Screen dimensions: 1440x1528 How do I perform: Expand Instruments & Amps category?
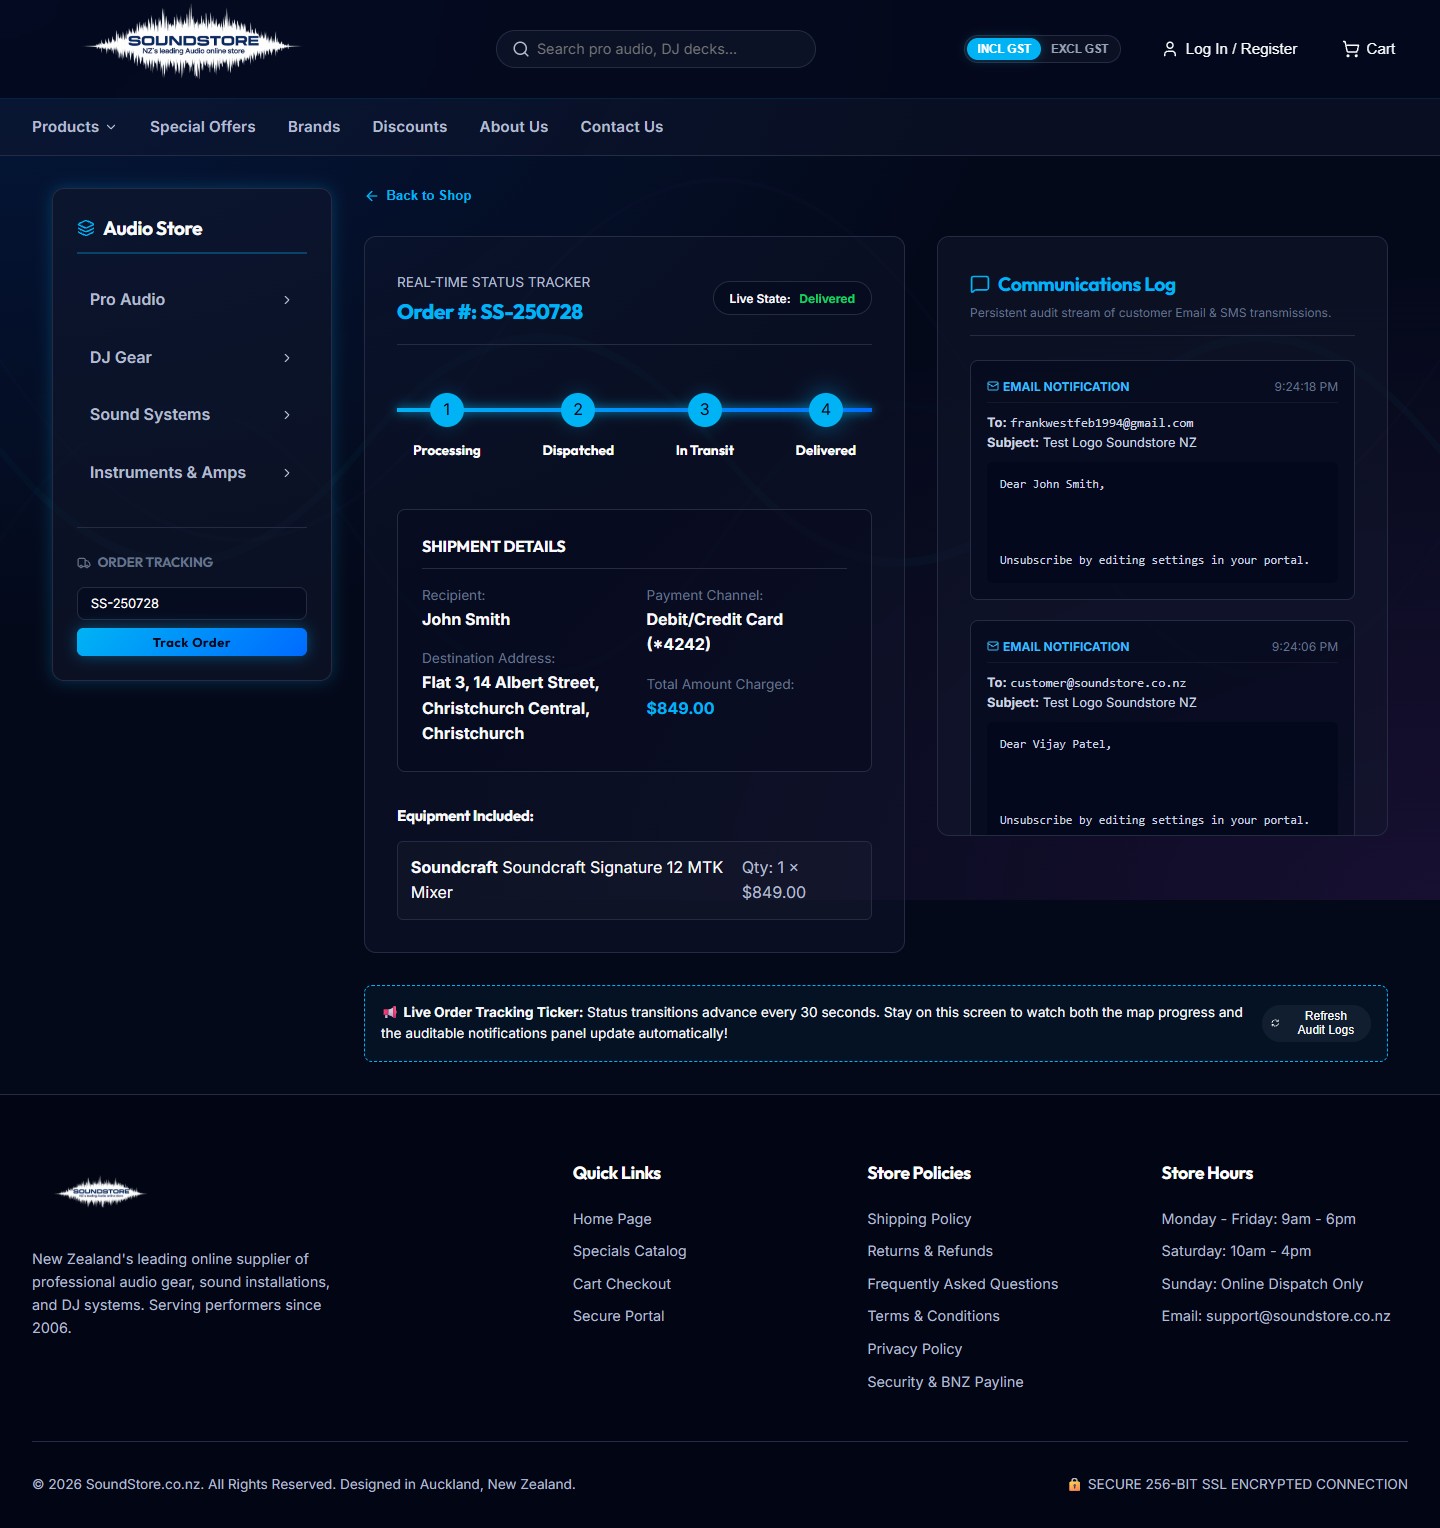pos(191,473)
